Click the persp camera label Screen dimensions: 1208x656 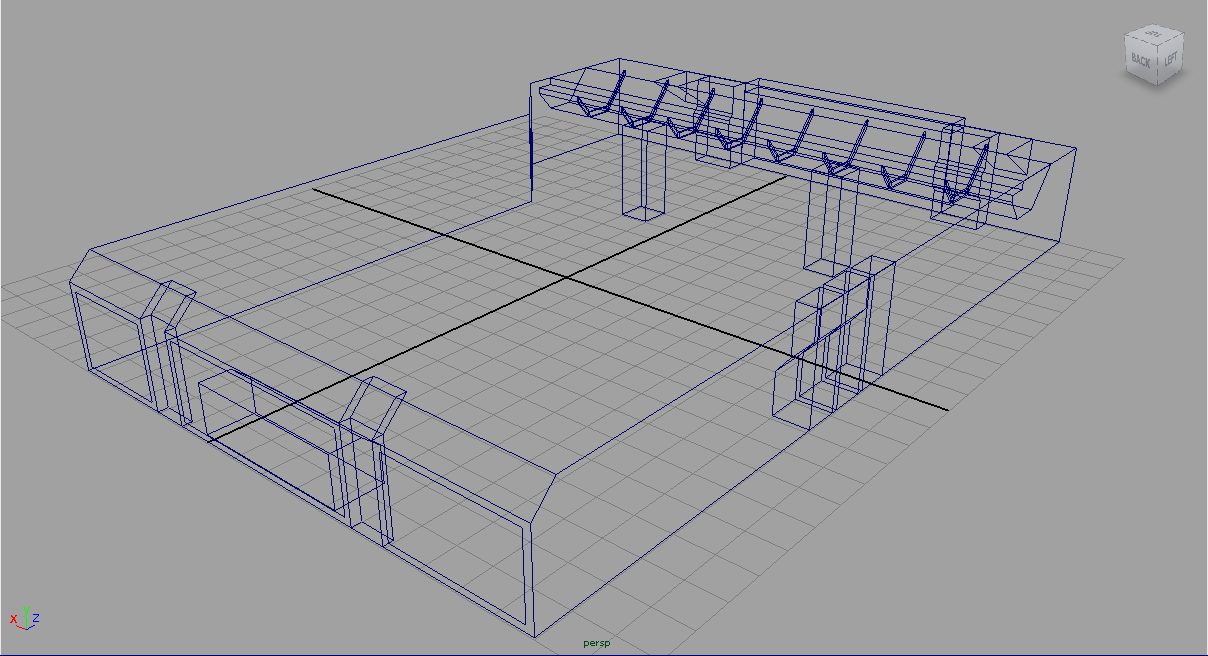596,643
